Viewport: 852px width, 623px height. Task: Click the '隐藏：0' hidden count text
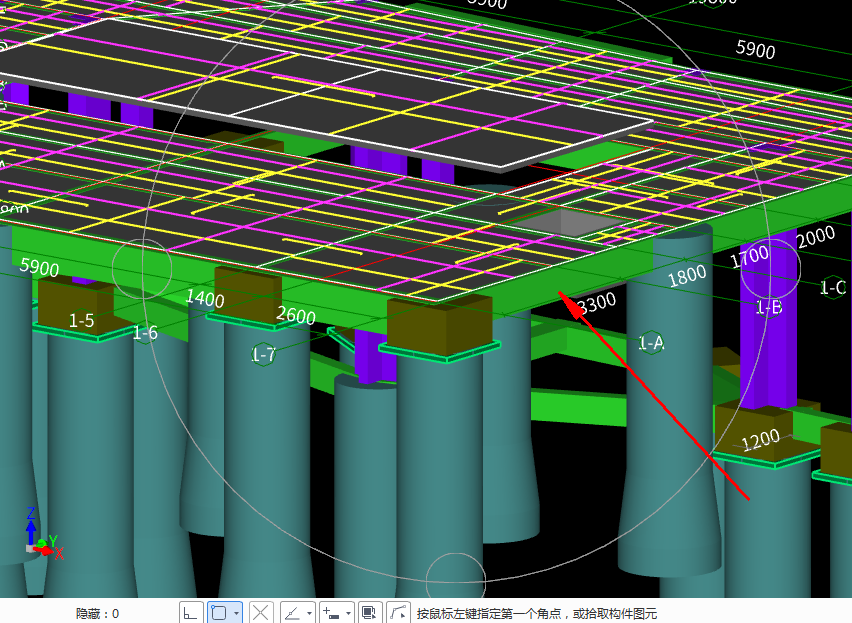[x=97, y=614]
